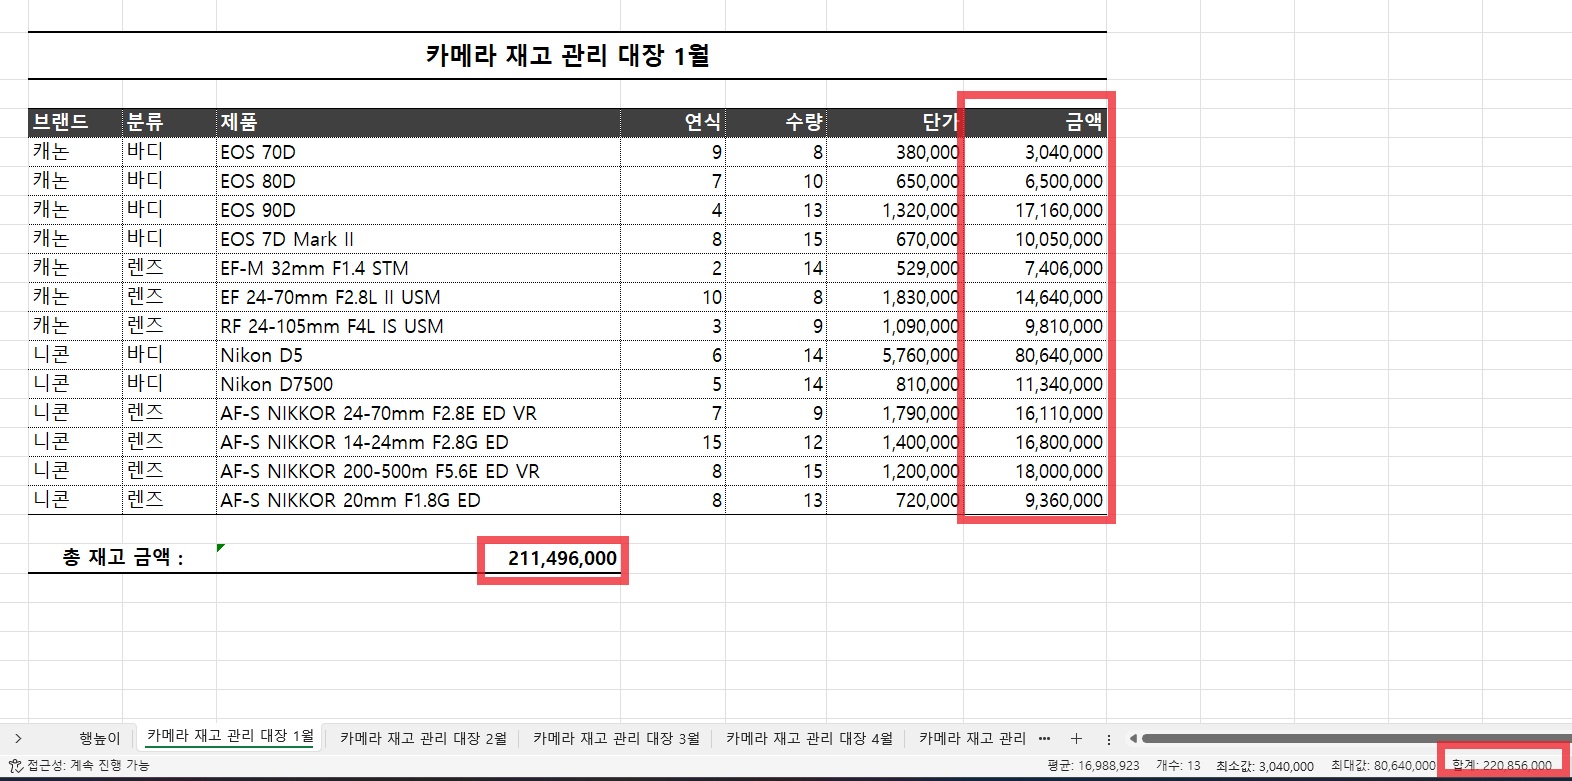The width and height of the screenshot is (1572, 781).
Task: Open the truncated 카메라 재고 관리 tab
Action: click(972, 738)
